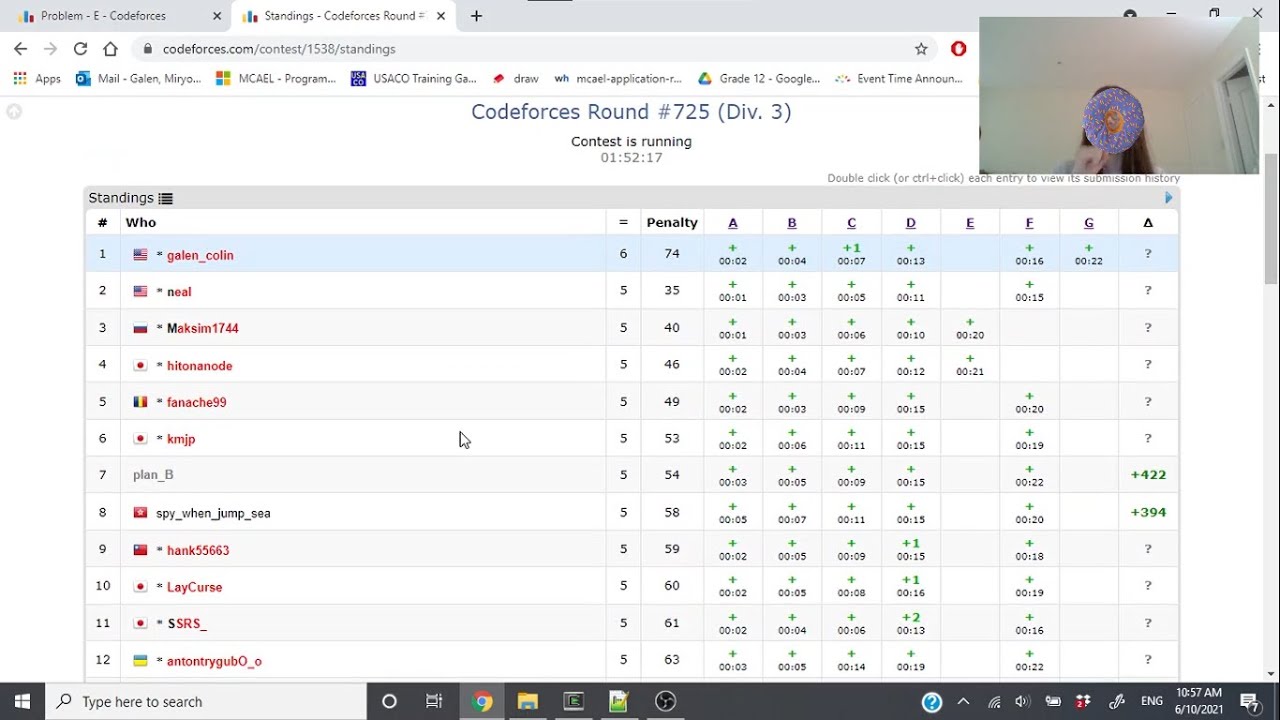Click the help question mark tray icon

932,702
